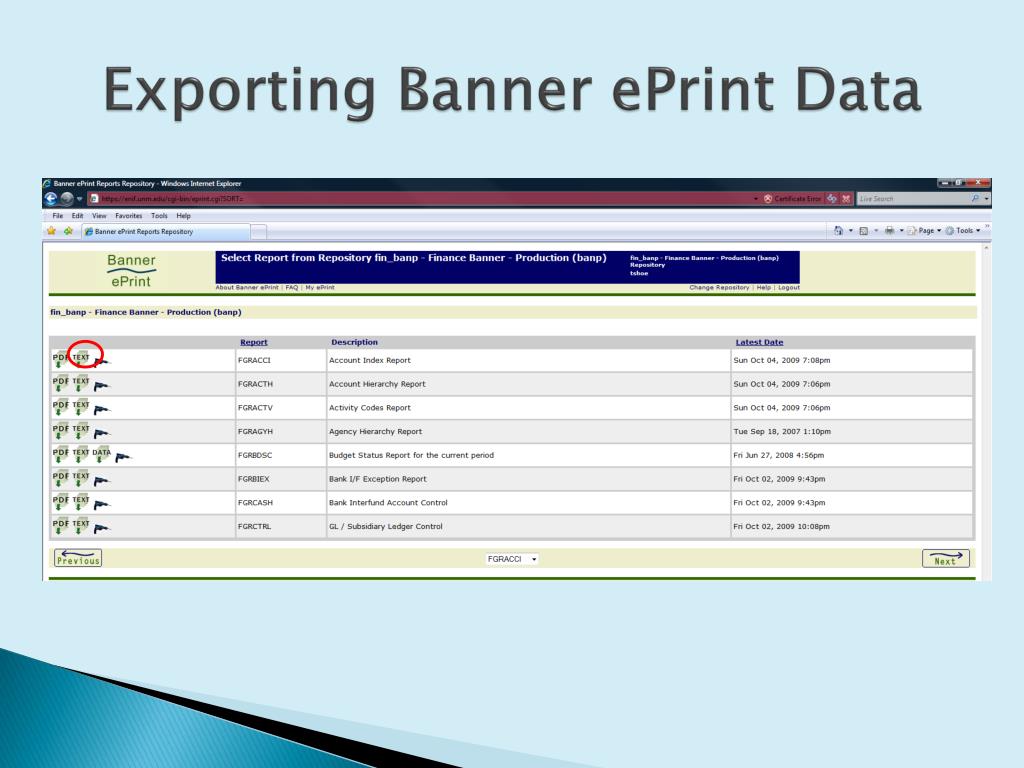Download PDF of FGRBIEX report

(60, 479)
